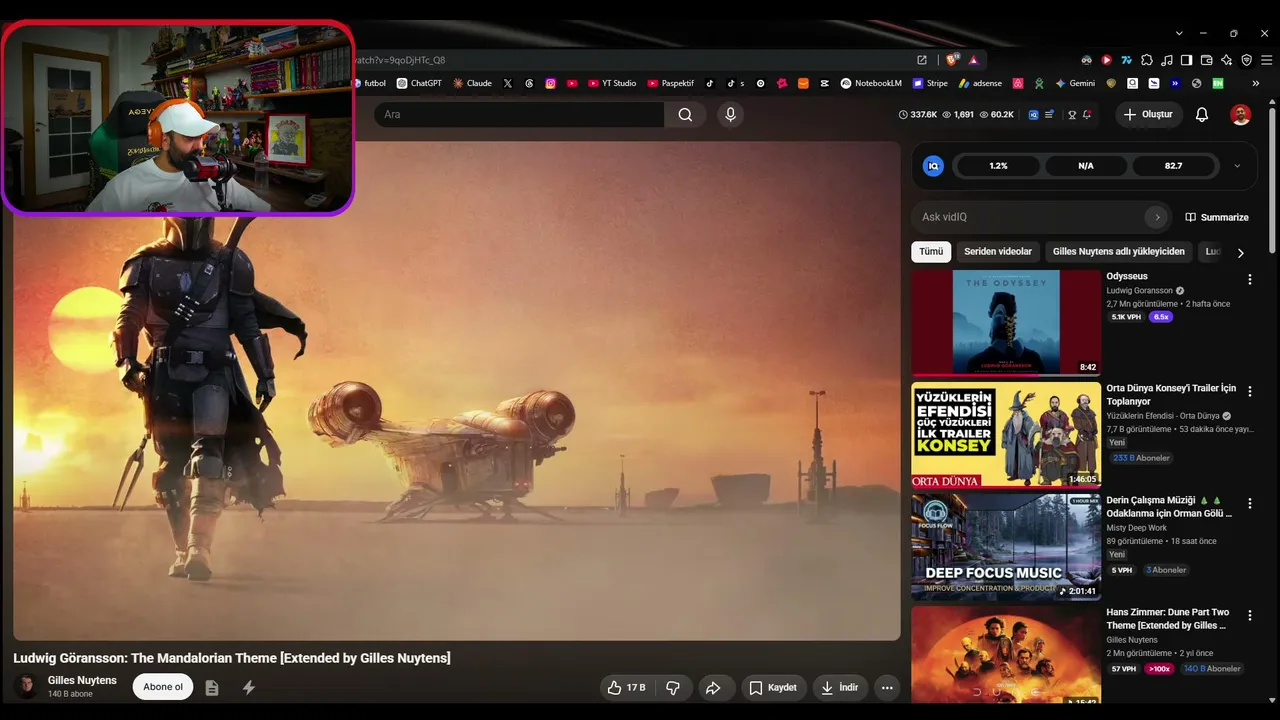The image size is (1280, 720).
Task: Open the Deep Focus Music thumbnail
Action: coord(1006,547)
